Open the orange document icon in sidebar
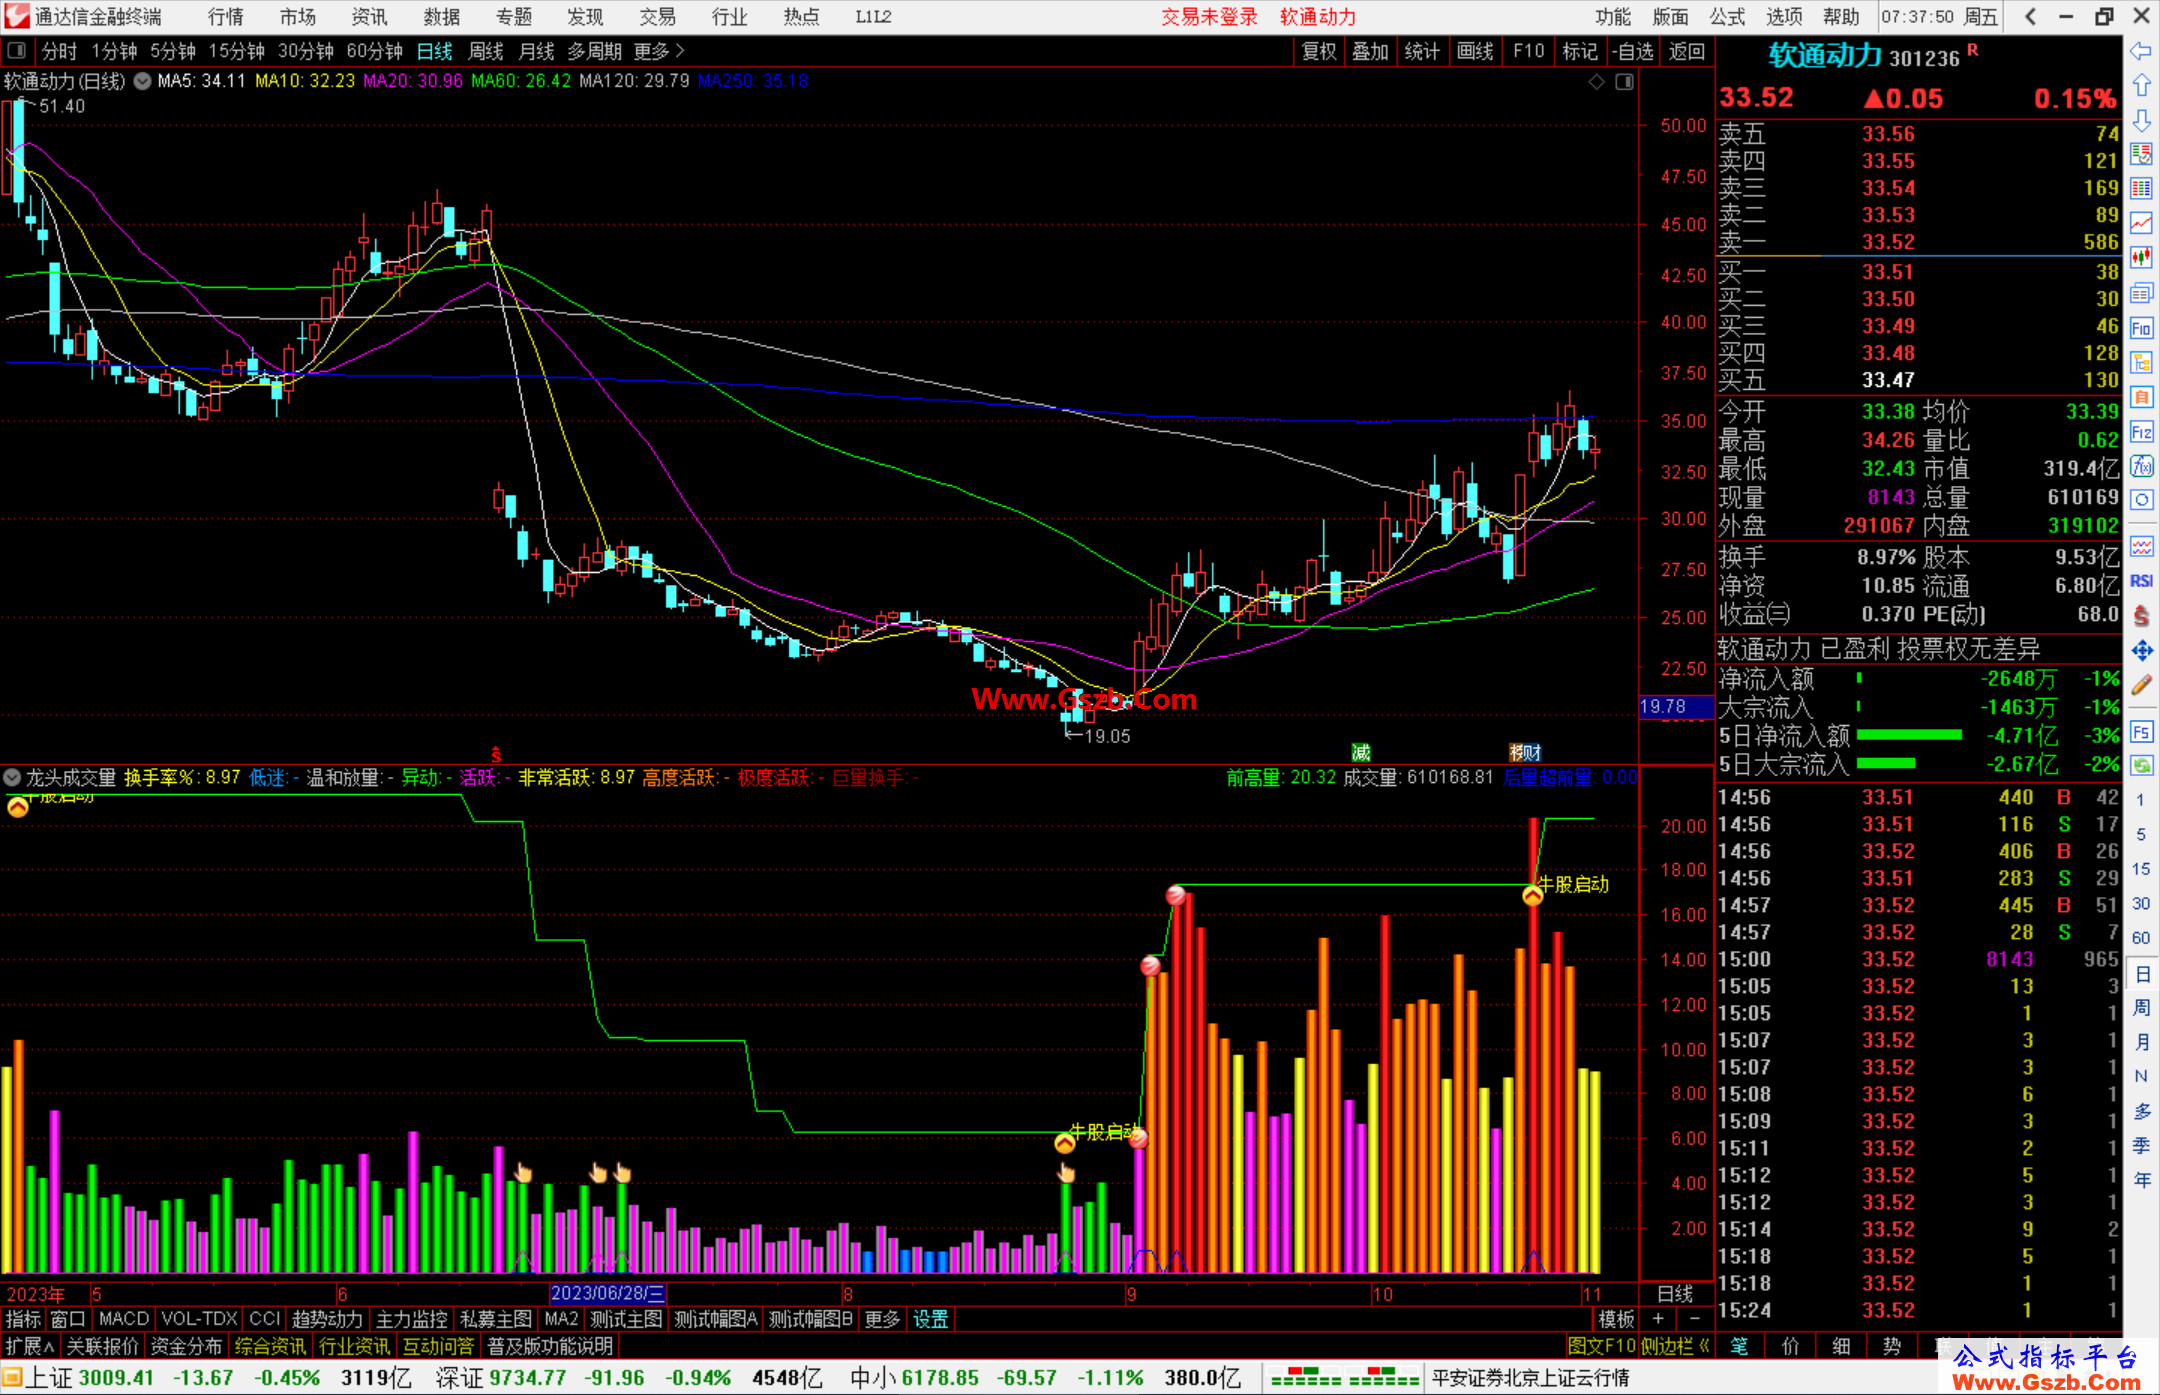 click(x=2141, y=397)
